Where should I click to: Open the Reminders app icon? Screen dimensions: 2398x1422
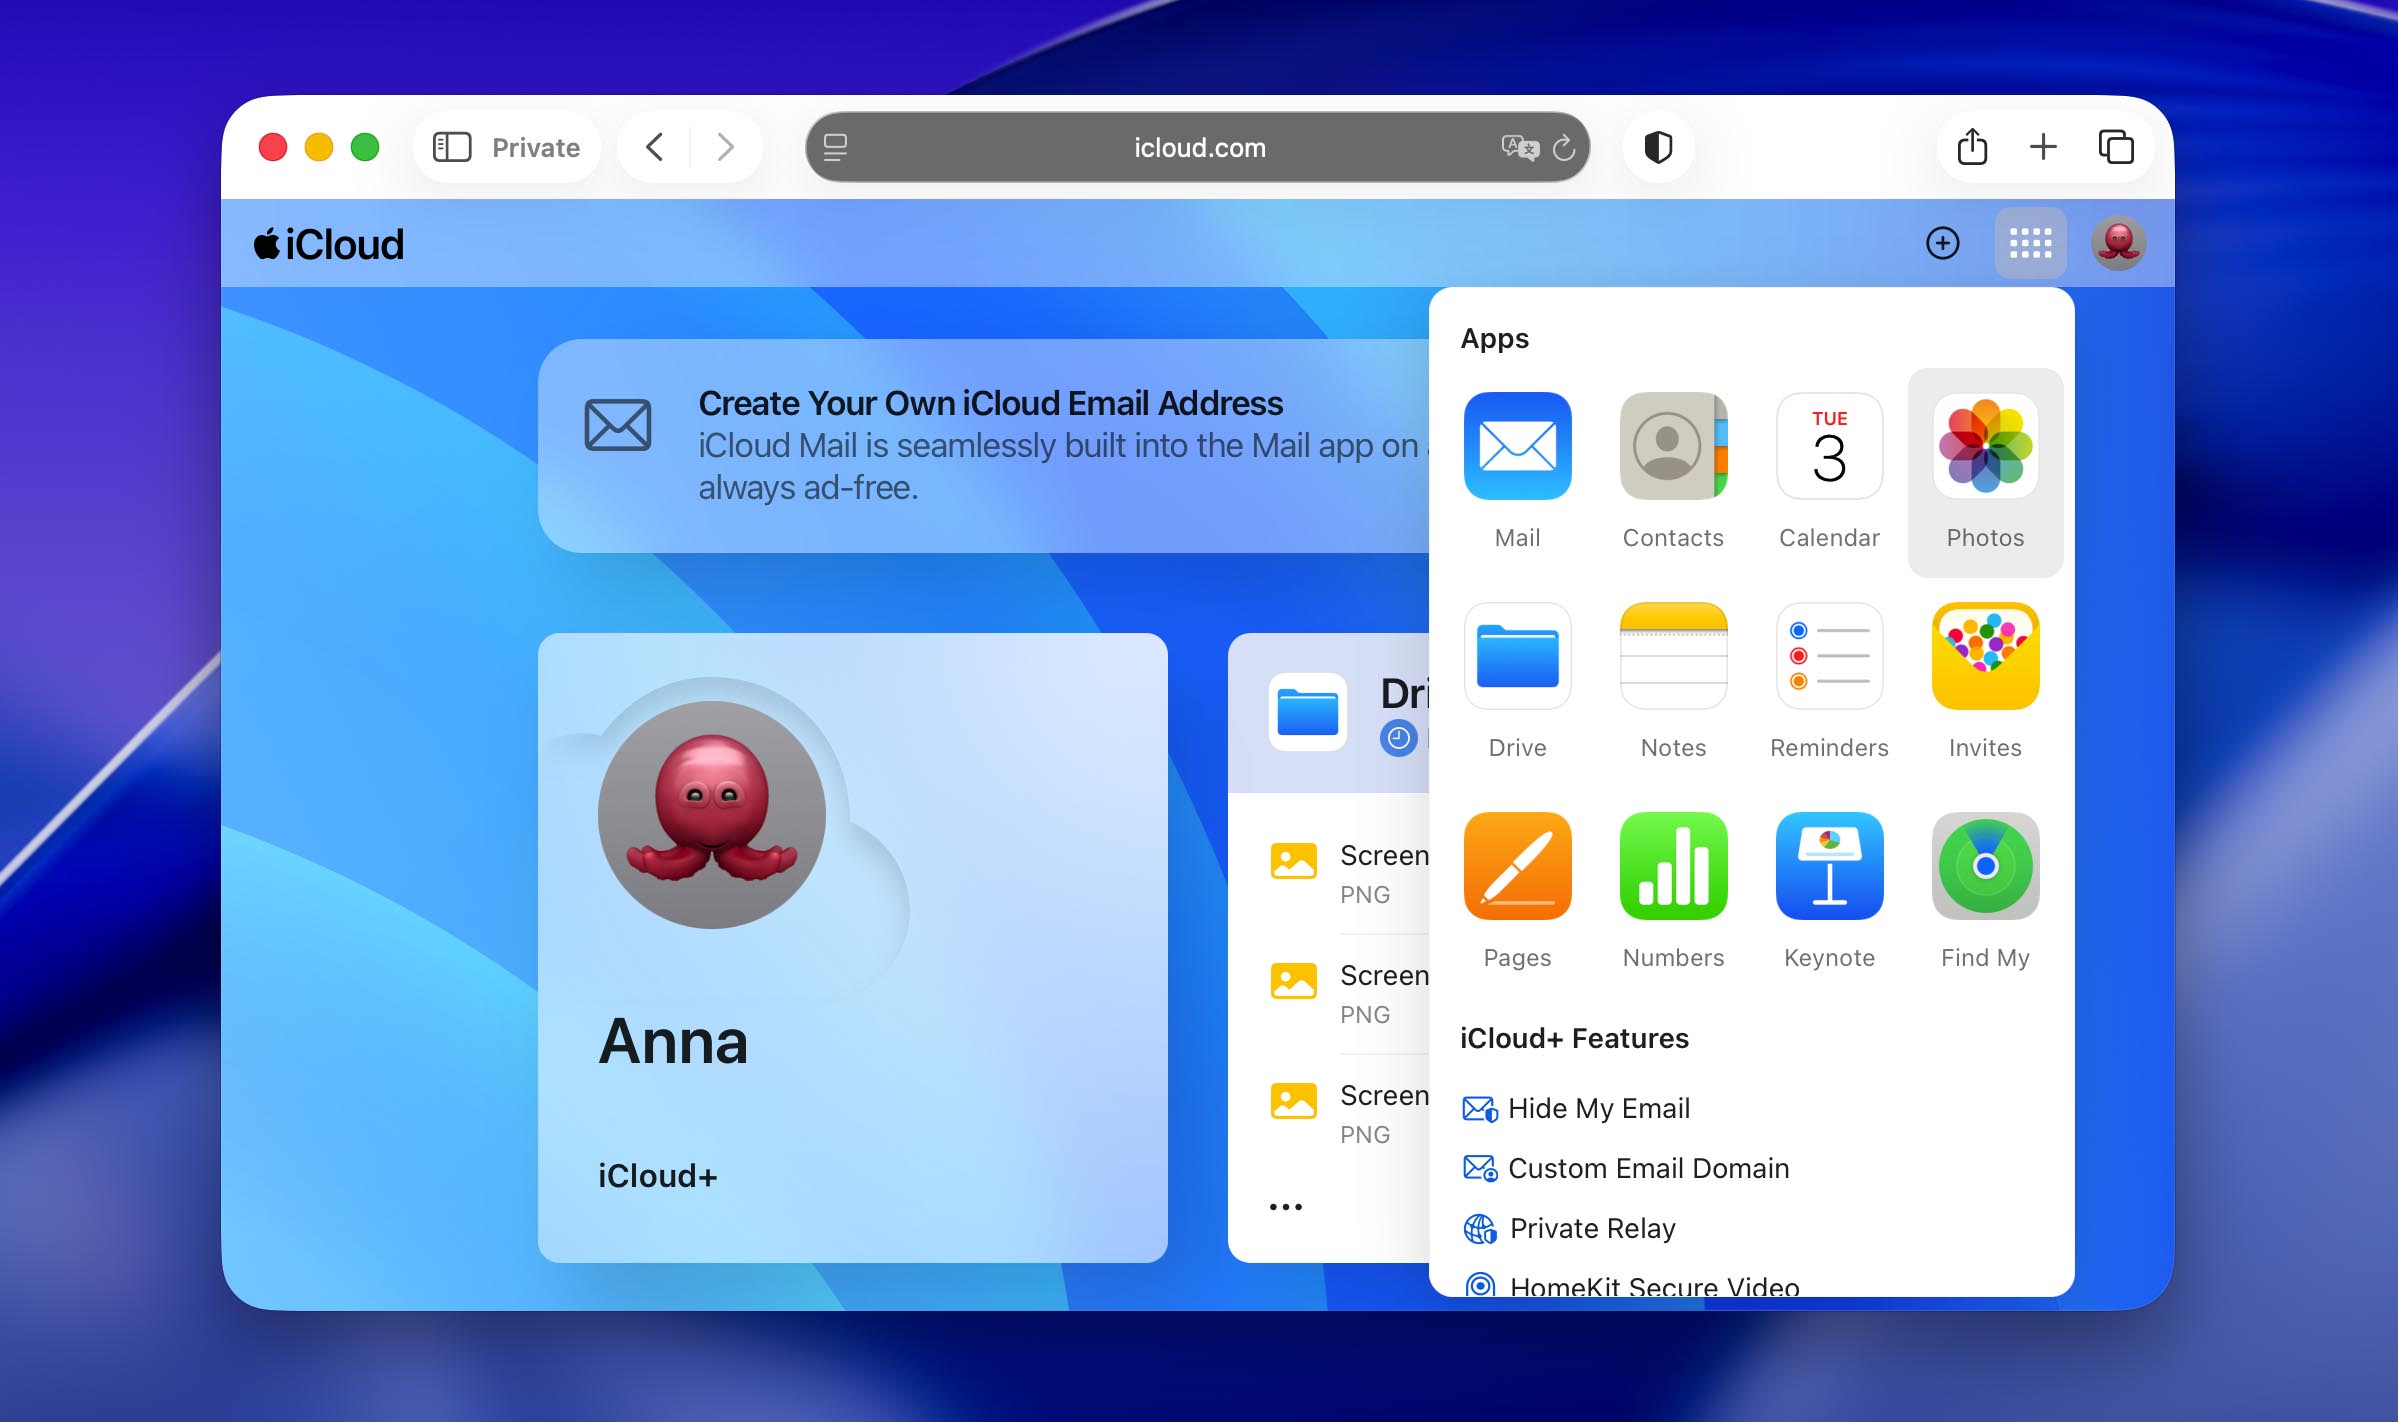(x=1829, y=656)
